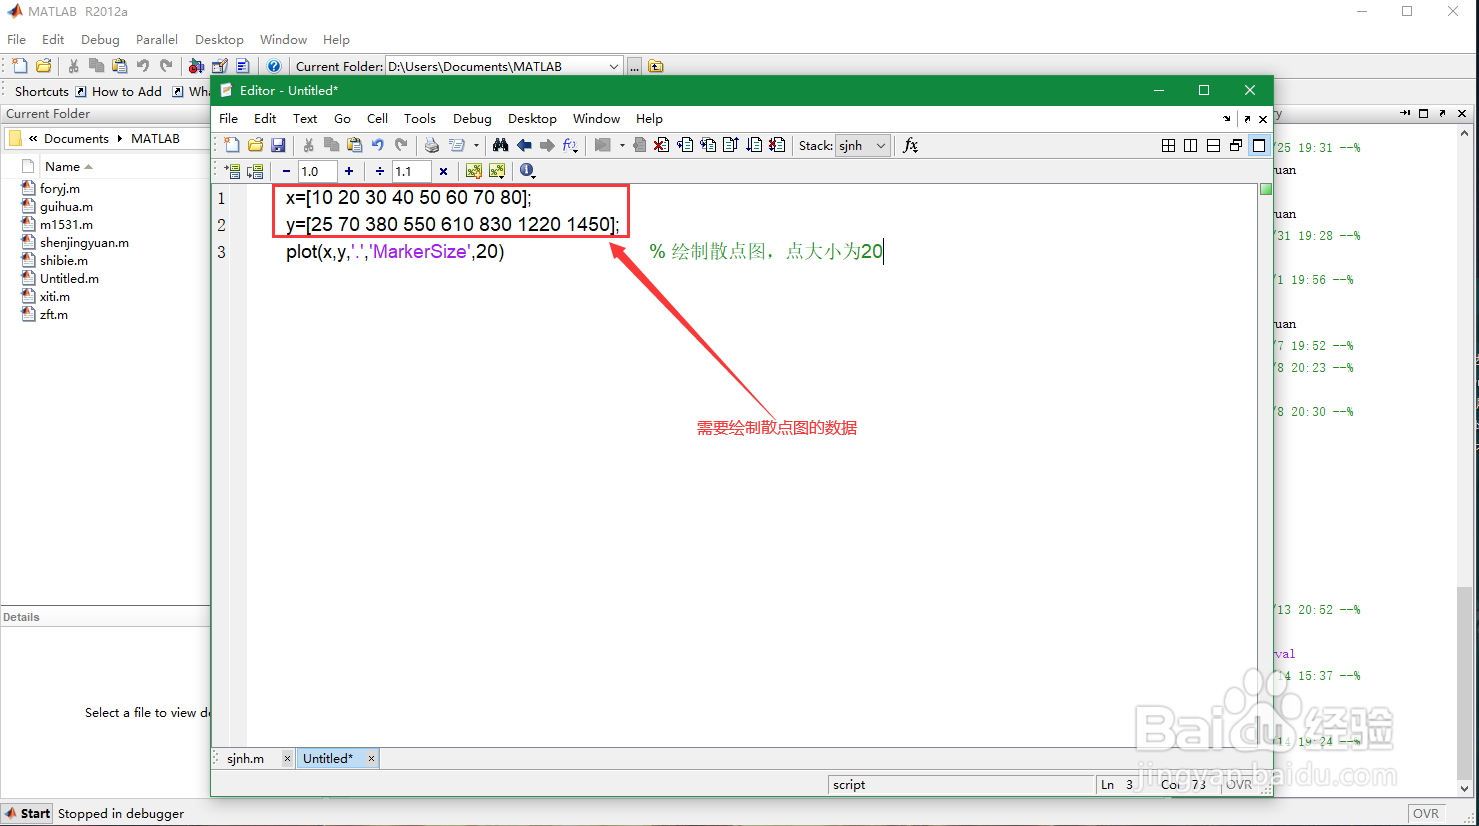Cut selection in Editor toolbar
The image size is (1479, 826).
click(308, 145)
